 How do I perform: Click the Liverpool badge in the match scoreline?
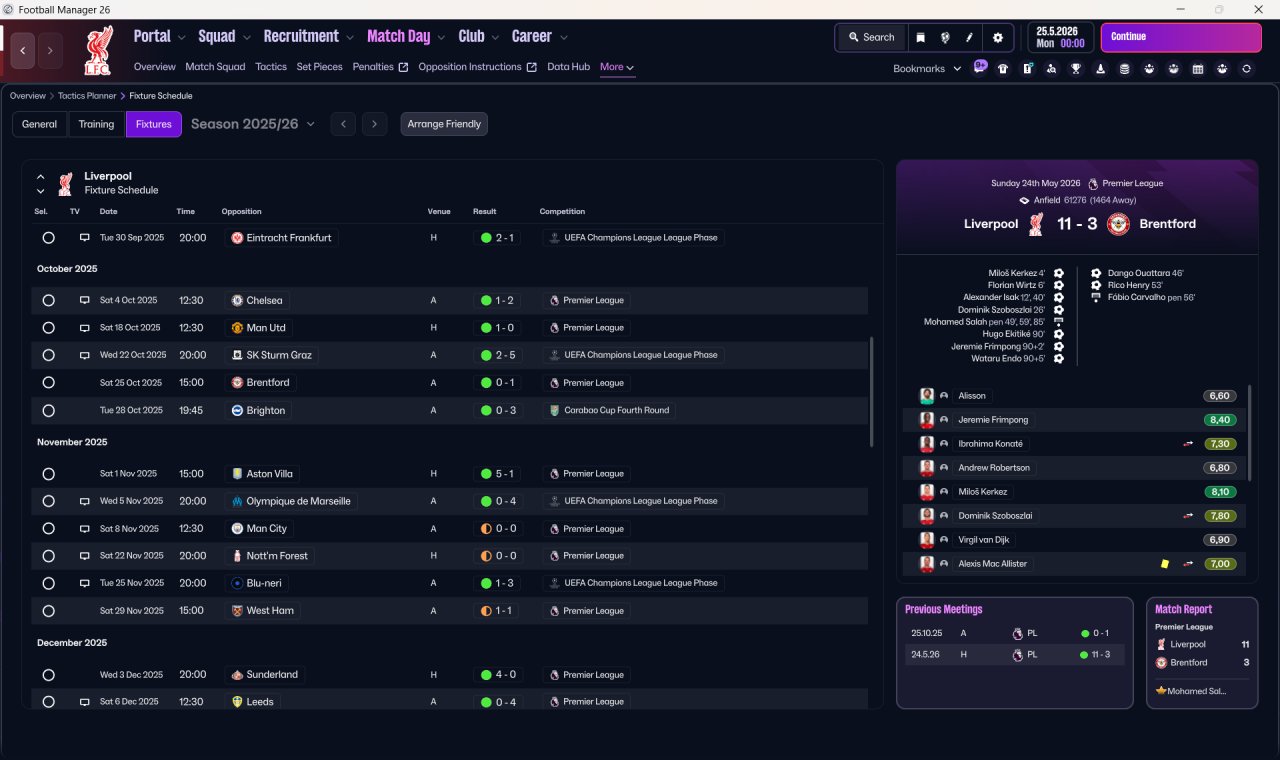coord(1036,224)
